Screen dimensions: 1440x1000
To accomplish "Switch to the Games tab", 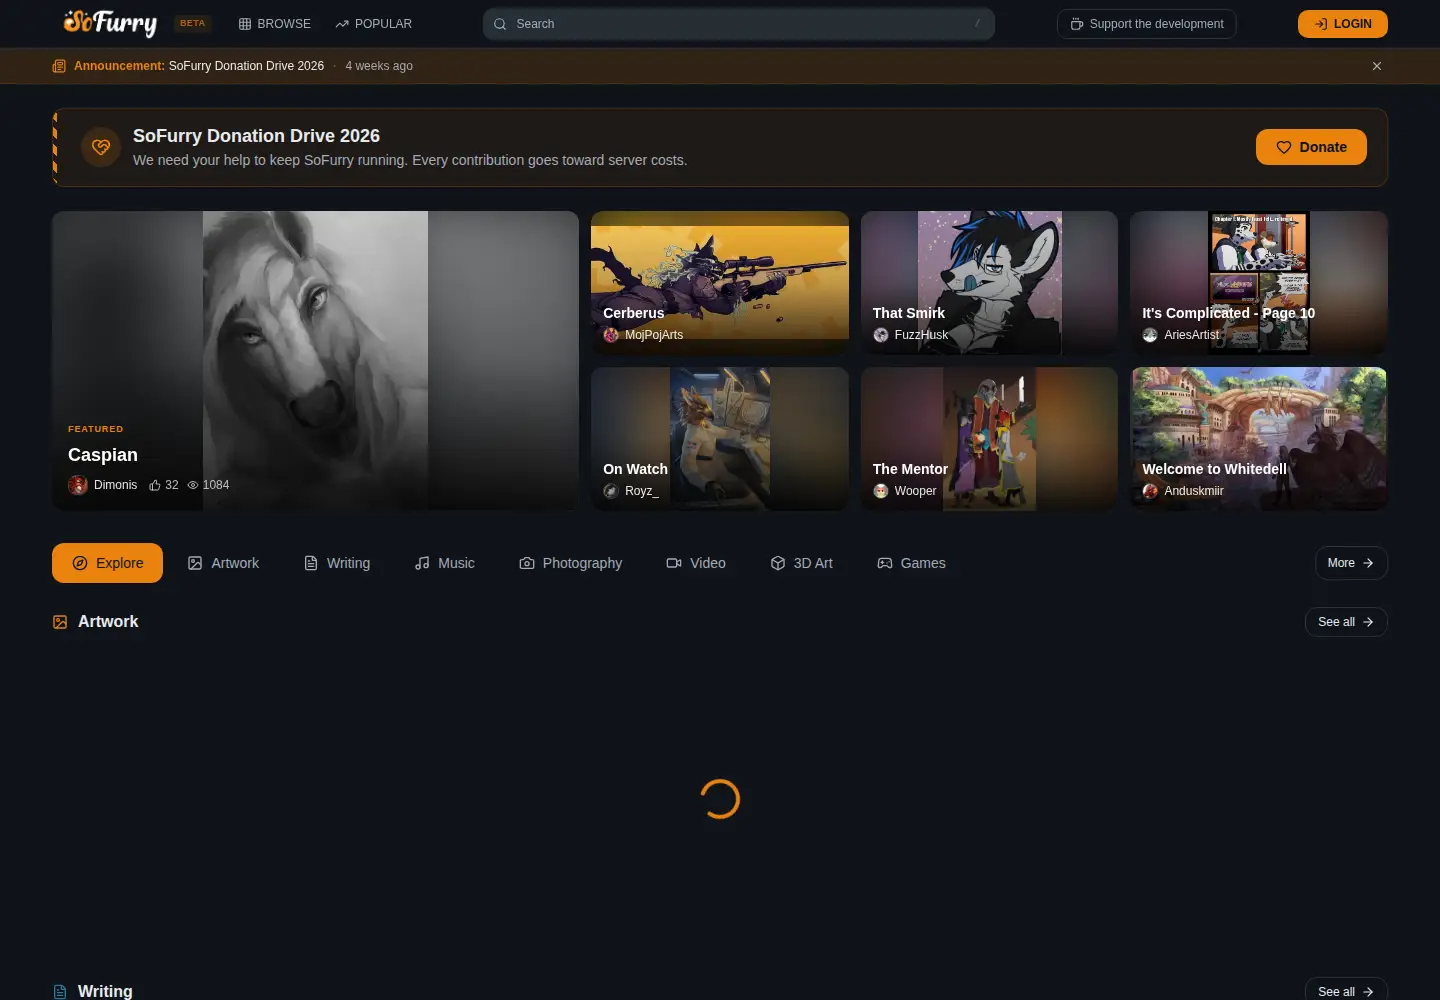I will pos(911,563).
